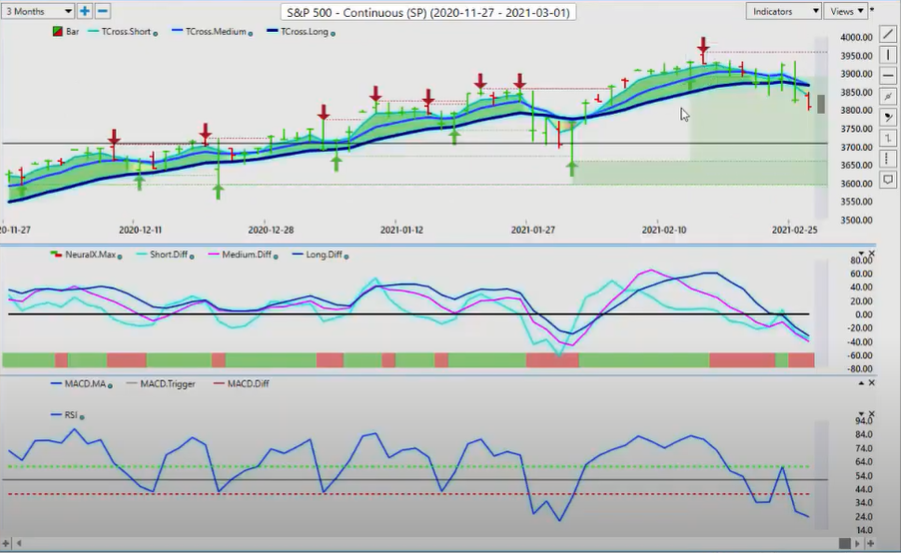Click the step-shaped tool icon

coord(888,138)
